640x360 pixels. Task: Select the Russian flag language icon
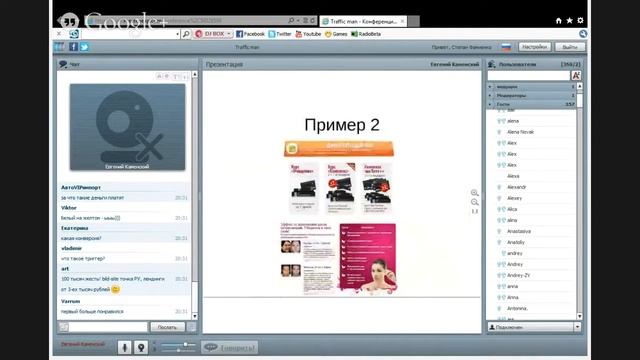click(x=506, y=47)
